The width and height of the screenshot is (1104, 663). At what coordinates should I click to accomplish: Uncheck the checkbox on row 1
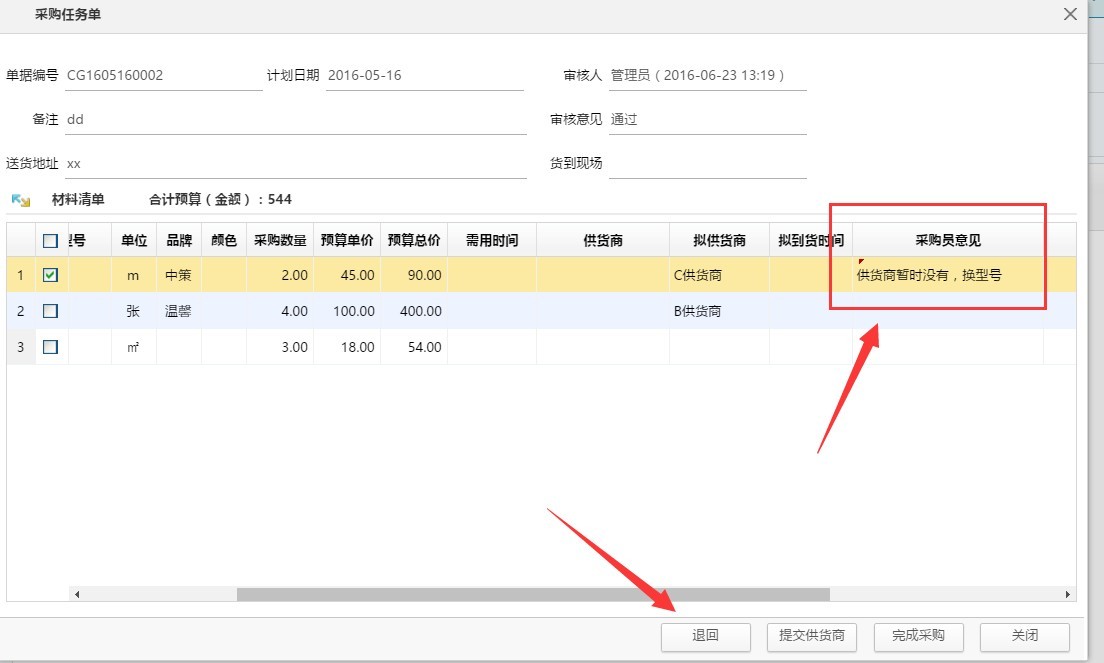[49, 274]
